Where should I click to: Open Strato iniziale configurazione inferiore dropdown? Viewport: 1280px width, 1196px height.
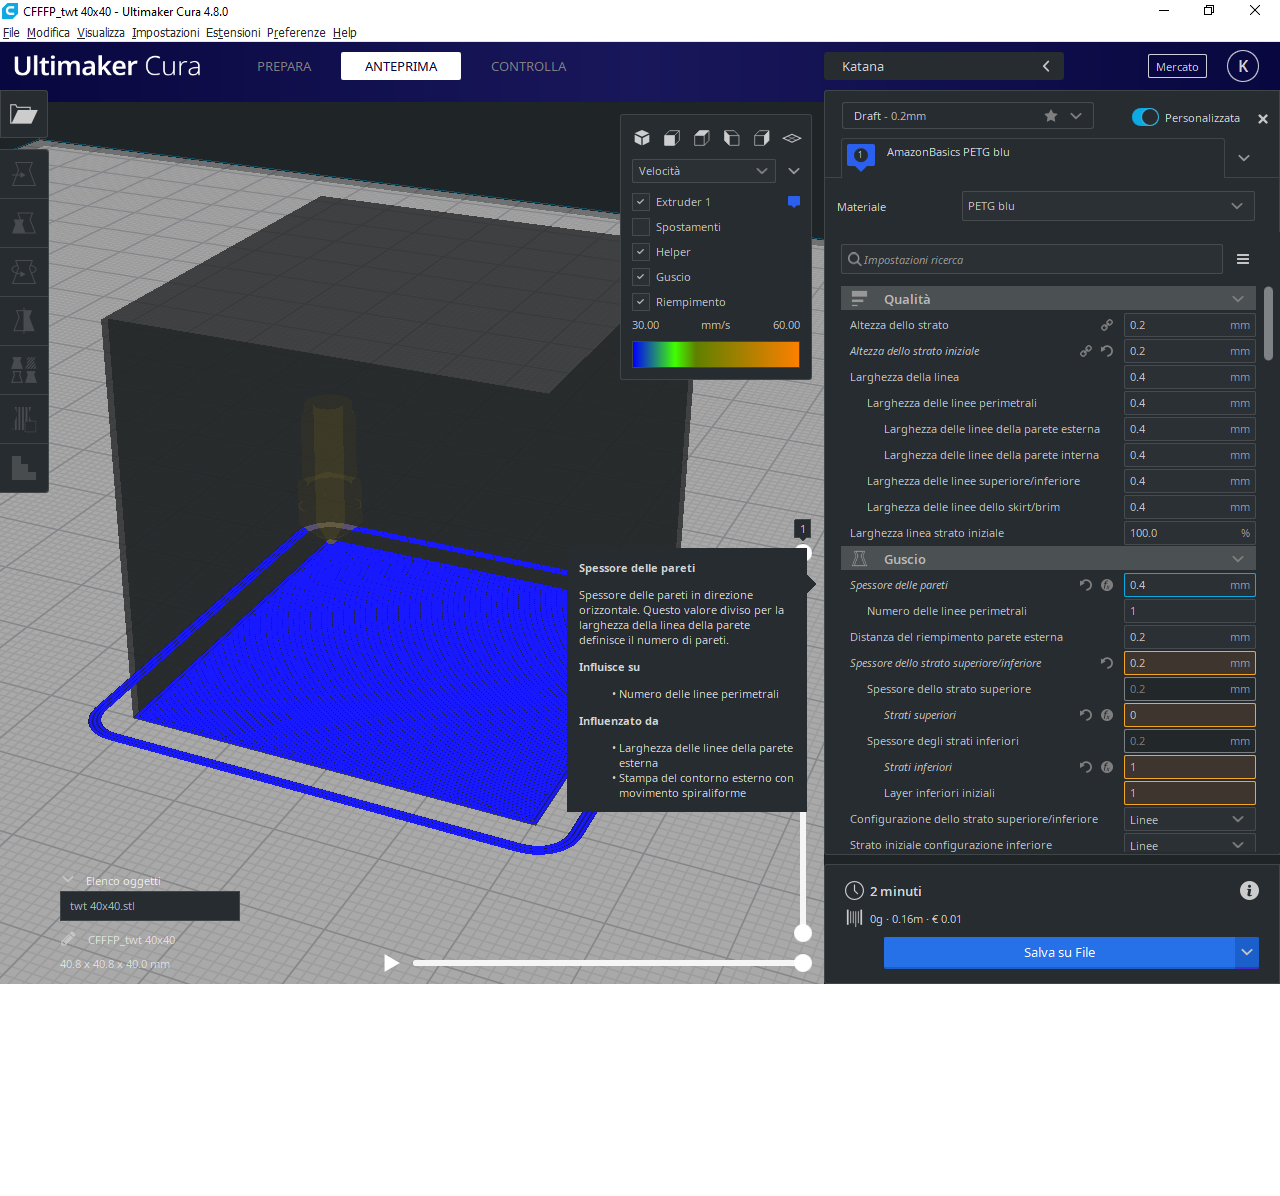point(1189,845)
